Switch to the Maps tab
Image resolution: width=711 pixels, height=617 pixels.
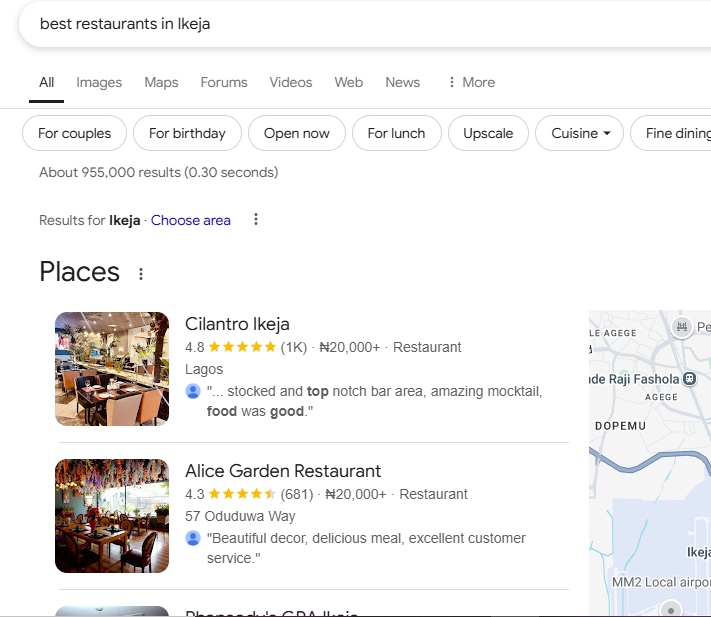(x=161, y=82)
